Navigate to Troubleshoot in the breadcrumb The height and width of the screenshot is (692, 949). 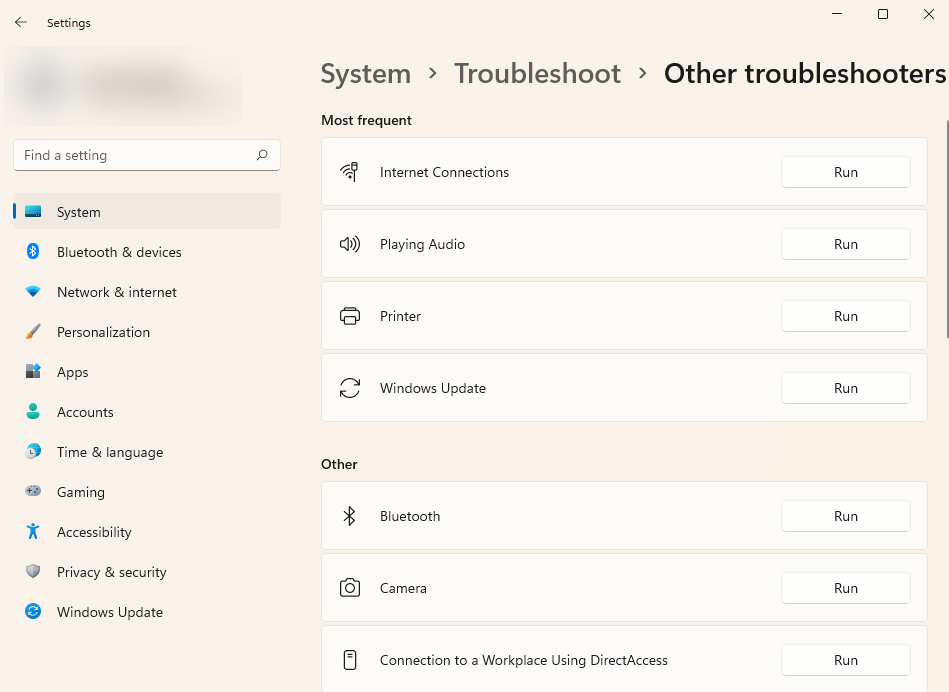(x=537, y=74)
